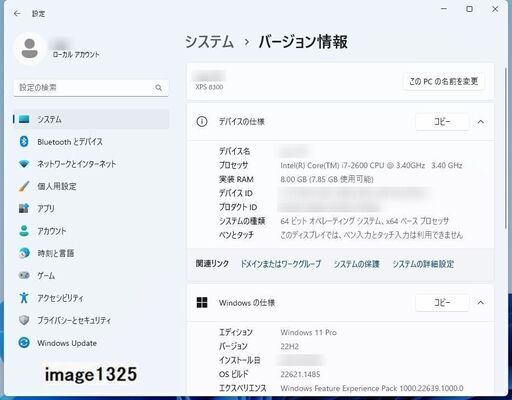Click the 時刻と言語 globe icon
This screenshot has height=400, width=512.
24,253
